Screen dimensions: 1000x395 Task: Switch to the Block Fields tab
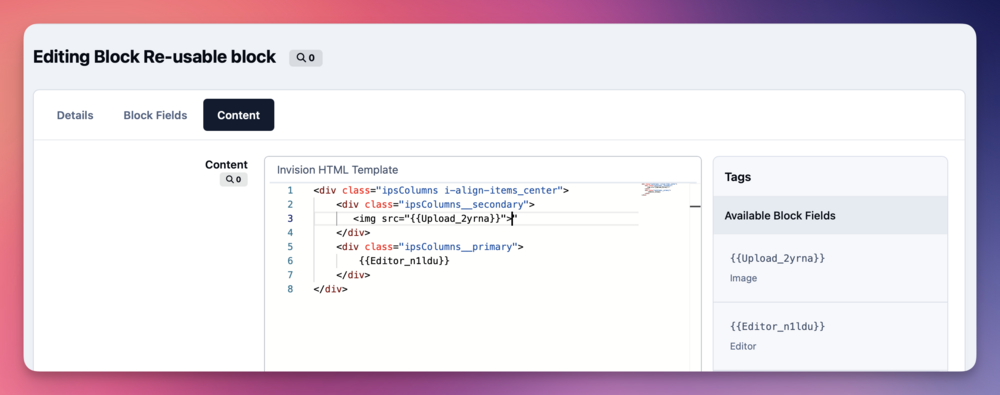click(156, 116)
